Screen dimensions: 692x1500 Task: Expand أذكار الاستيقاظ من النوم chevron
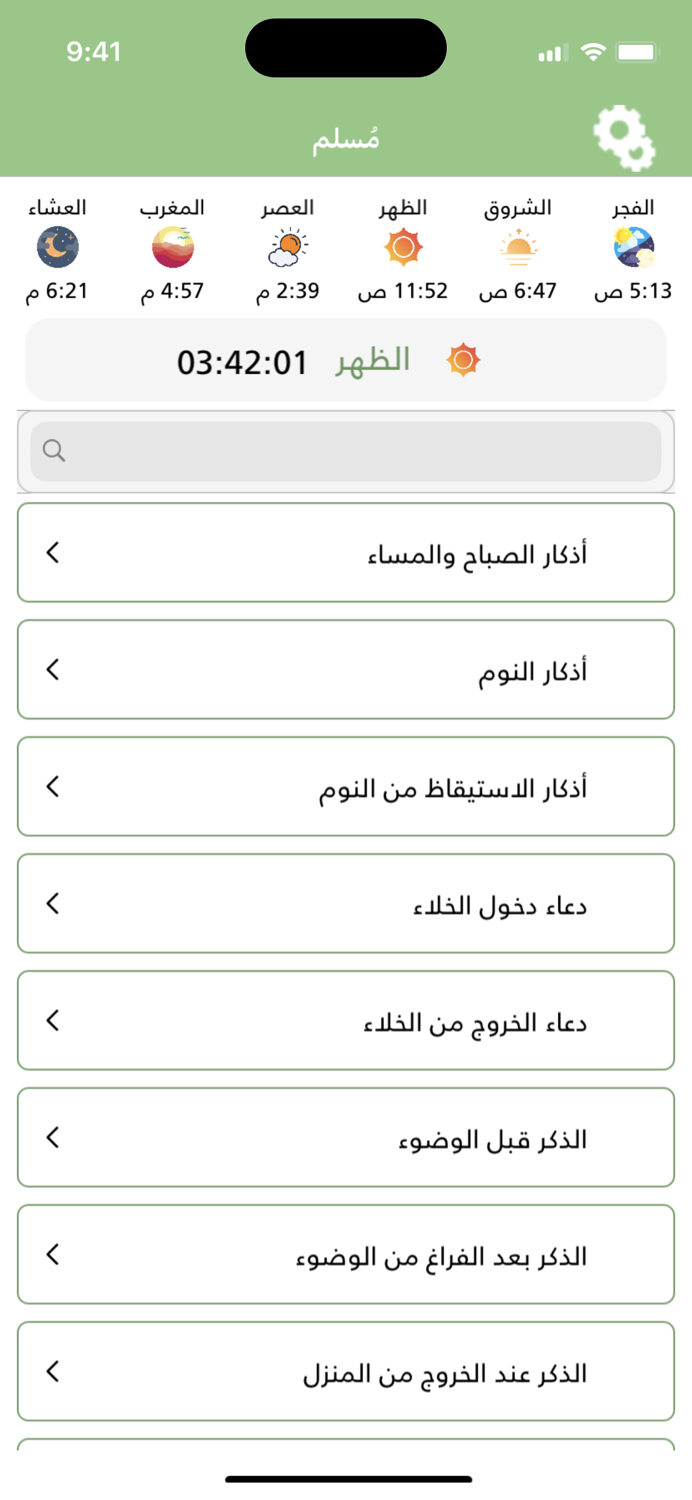click(x=52, y=786)
